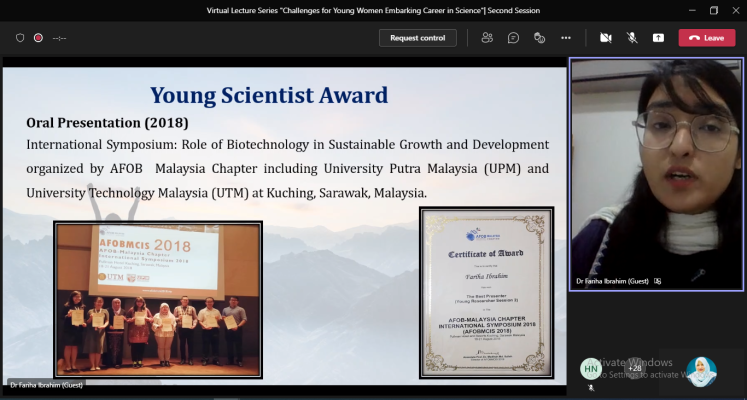
Task: Click the hijab-wearing participant's profile picture
Action: [x=701, y=371]
